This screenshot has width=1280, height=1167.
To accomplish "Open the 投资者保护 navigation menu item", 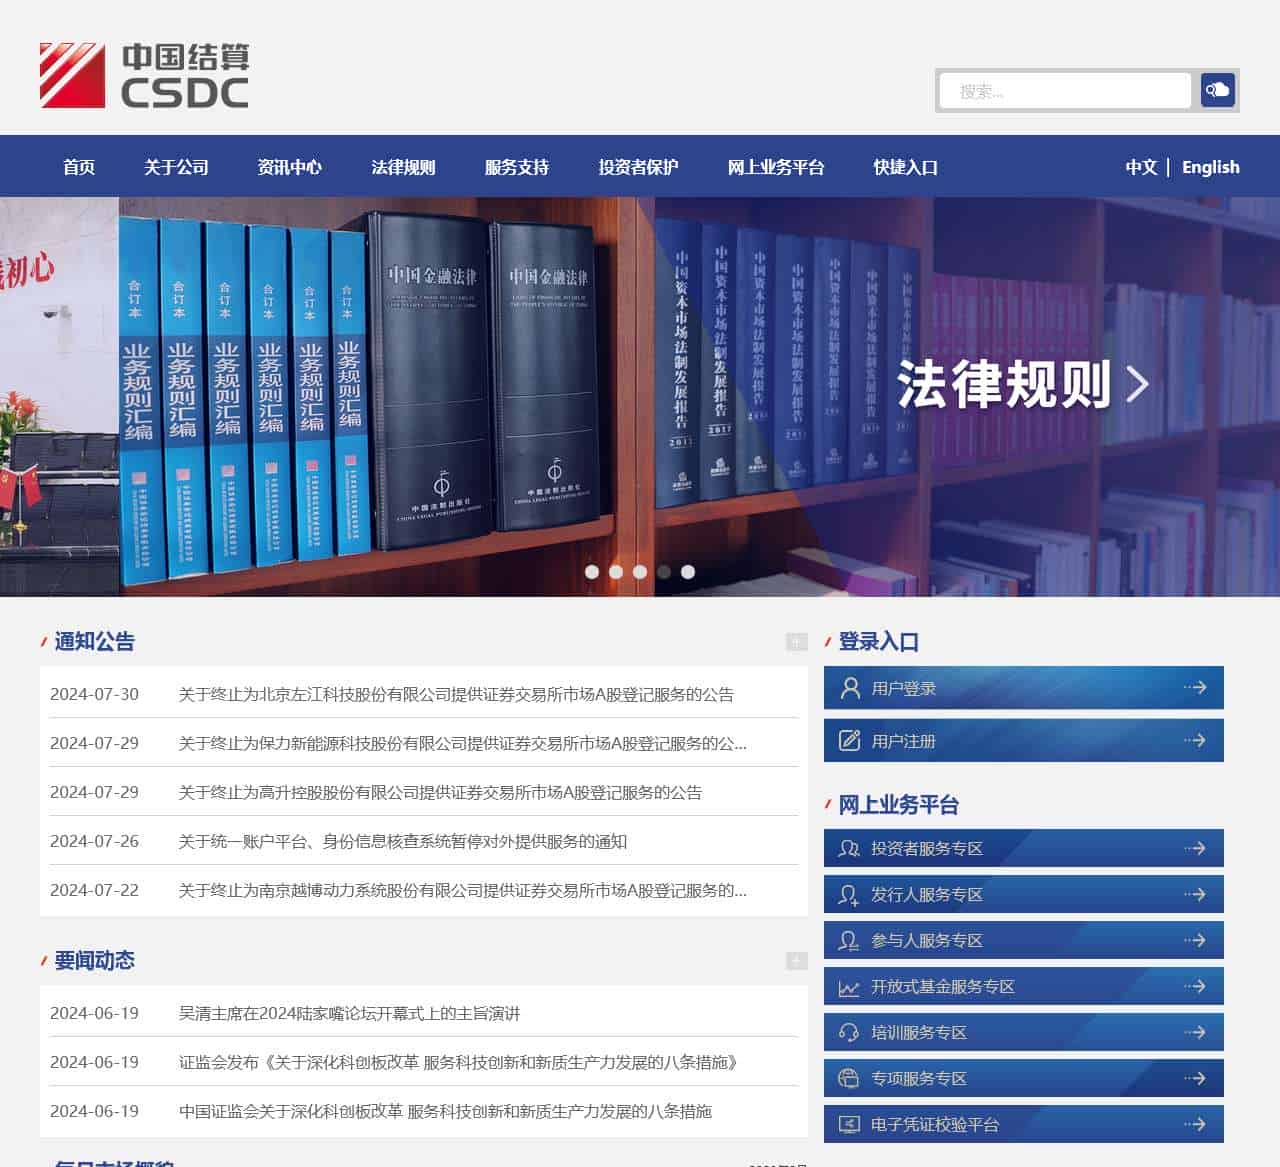I will point(637,167).
